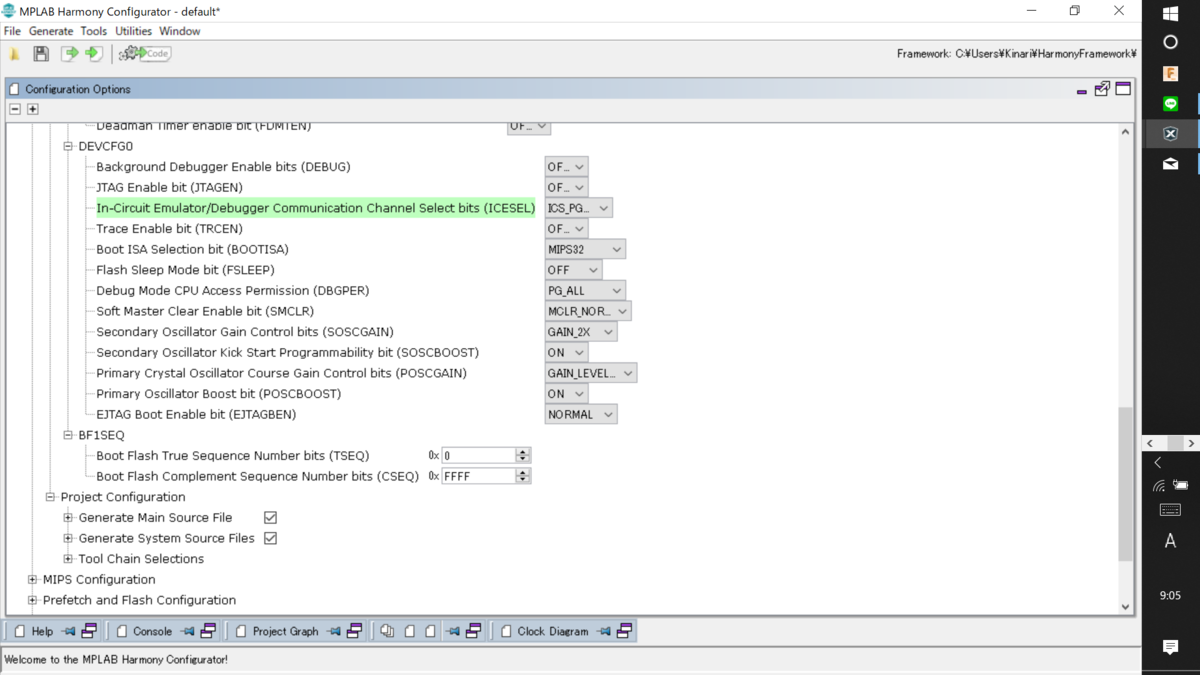Expand the MIPS Configuration node
The height and width of the screenshot is (675, 1200).
(32, 579)
